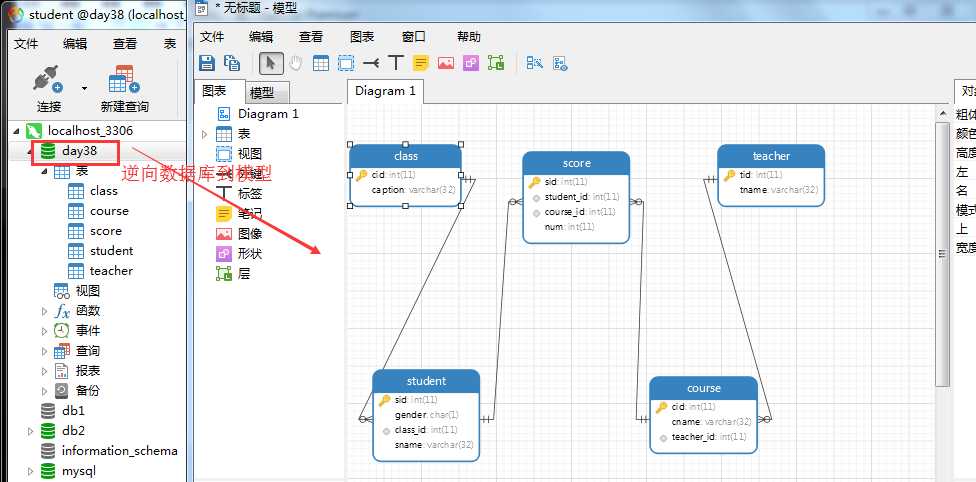Click the teacher entity header in diagram
The image size is (976, 482).
[x=771, y=156]
